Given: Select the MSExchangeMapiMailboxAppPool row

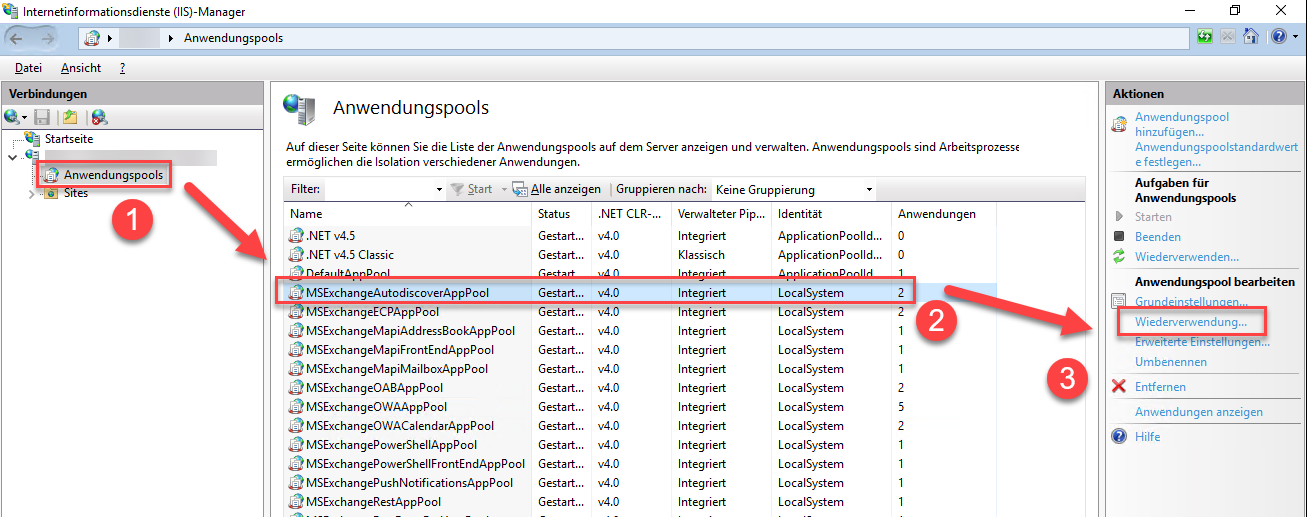Looking at the screenshot, I should [640, 369].
